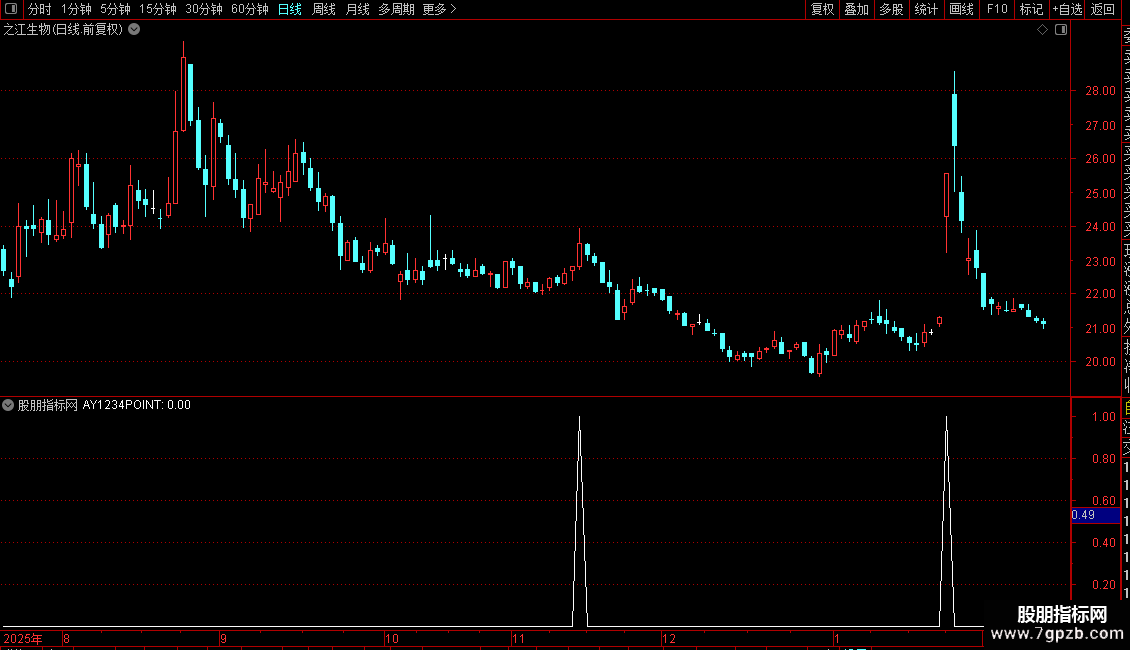
Task: Click the 之江生物(日线.前复权) chart title
Action: [x=63, y=30]
